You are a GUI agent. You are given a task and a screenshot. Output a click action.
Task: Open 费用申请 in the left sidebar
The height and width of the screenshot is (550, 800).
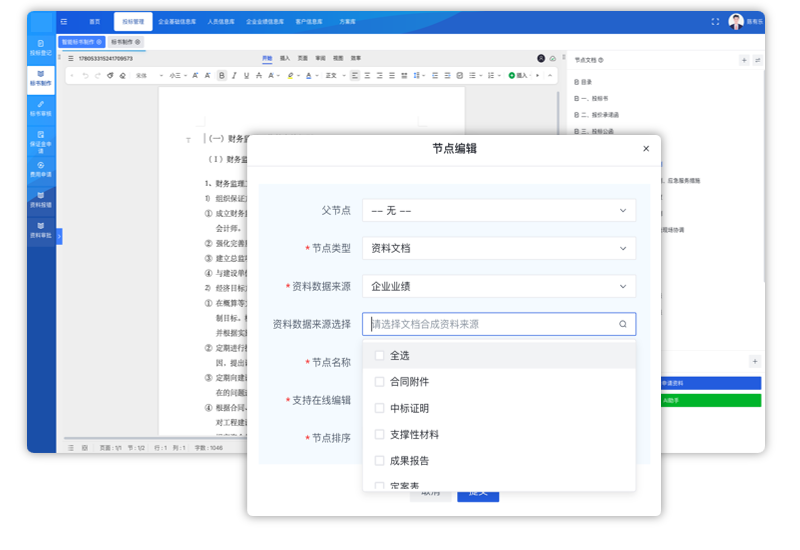(x=41, y=169)
